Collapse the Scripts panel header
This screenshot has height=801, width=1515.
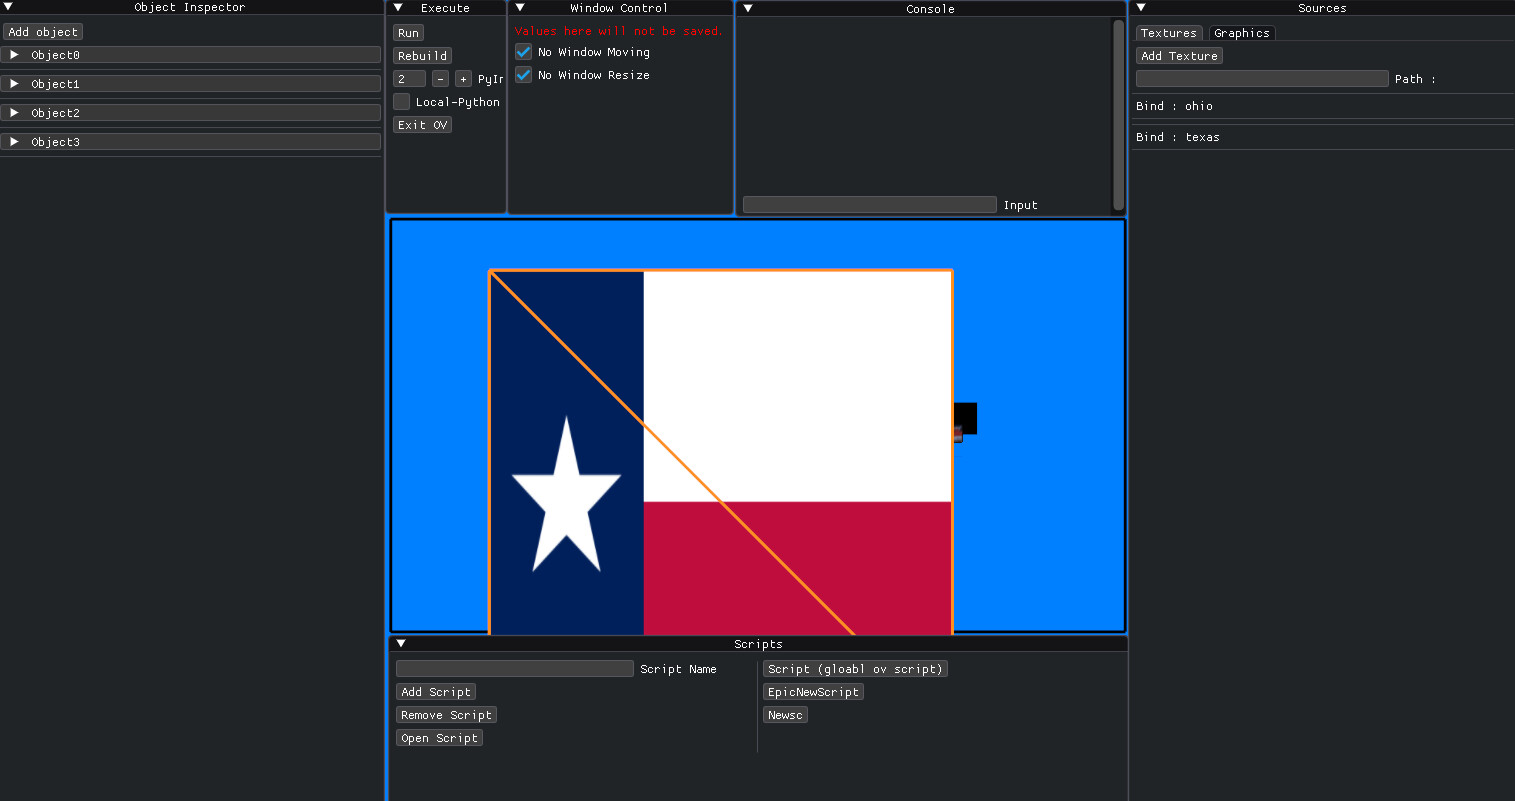pyautogui.click(x=401, y=643)
